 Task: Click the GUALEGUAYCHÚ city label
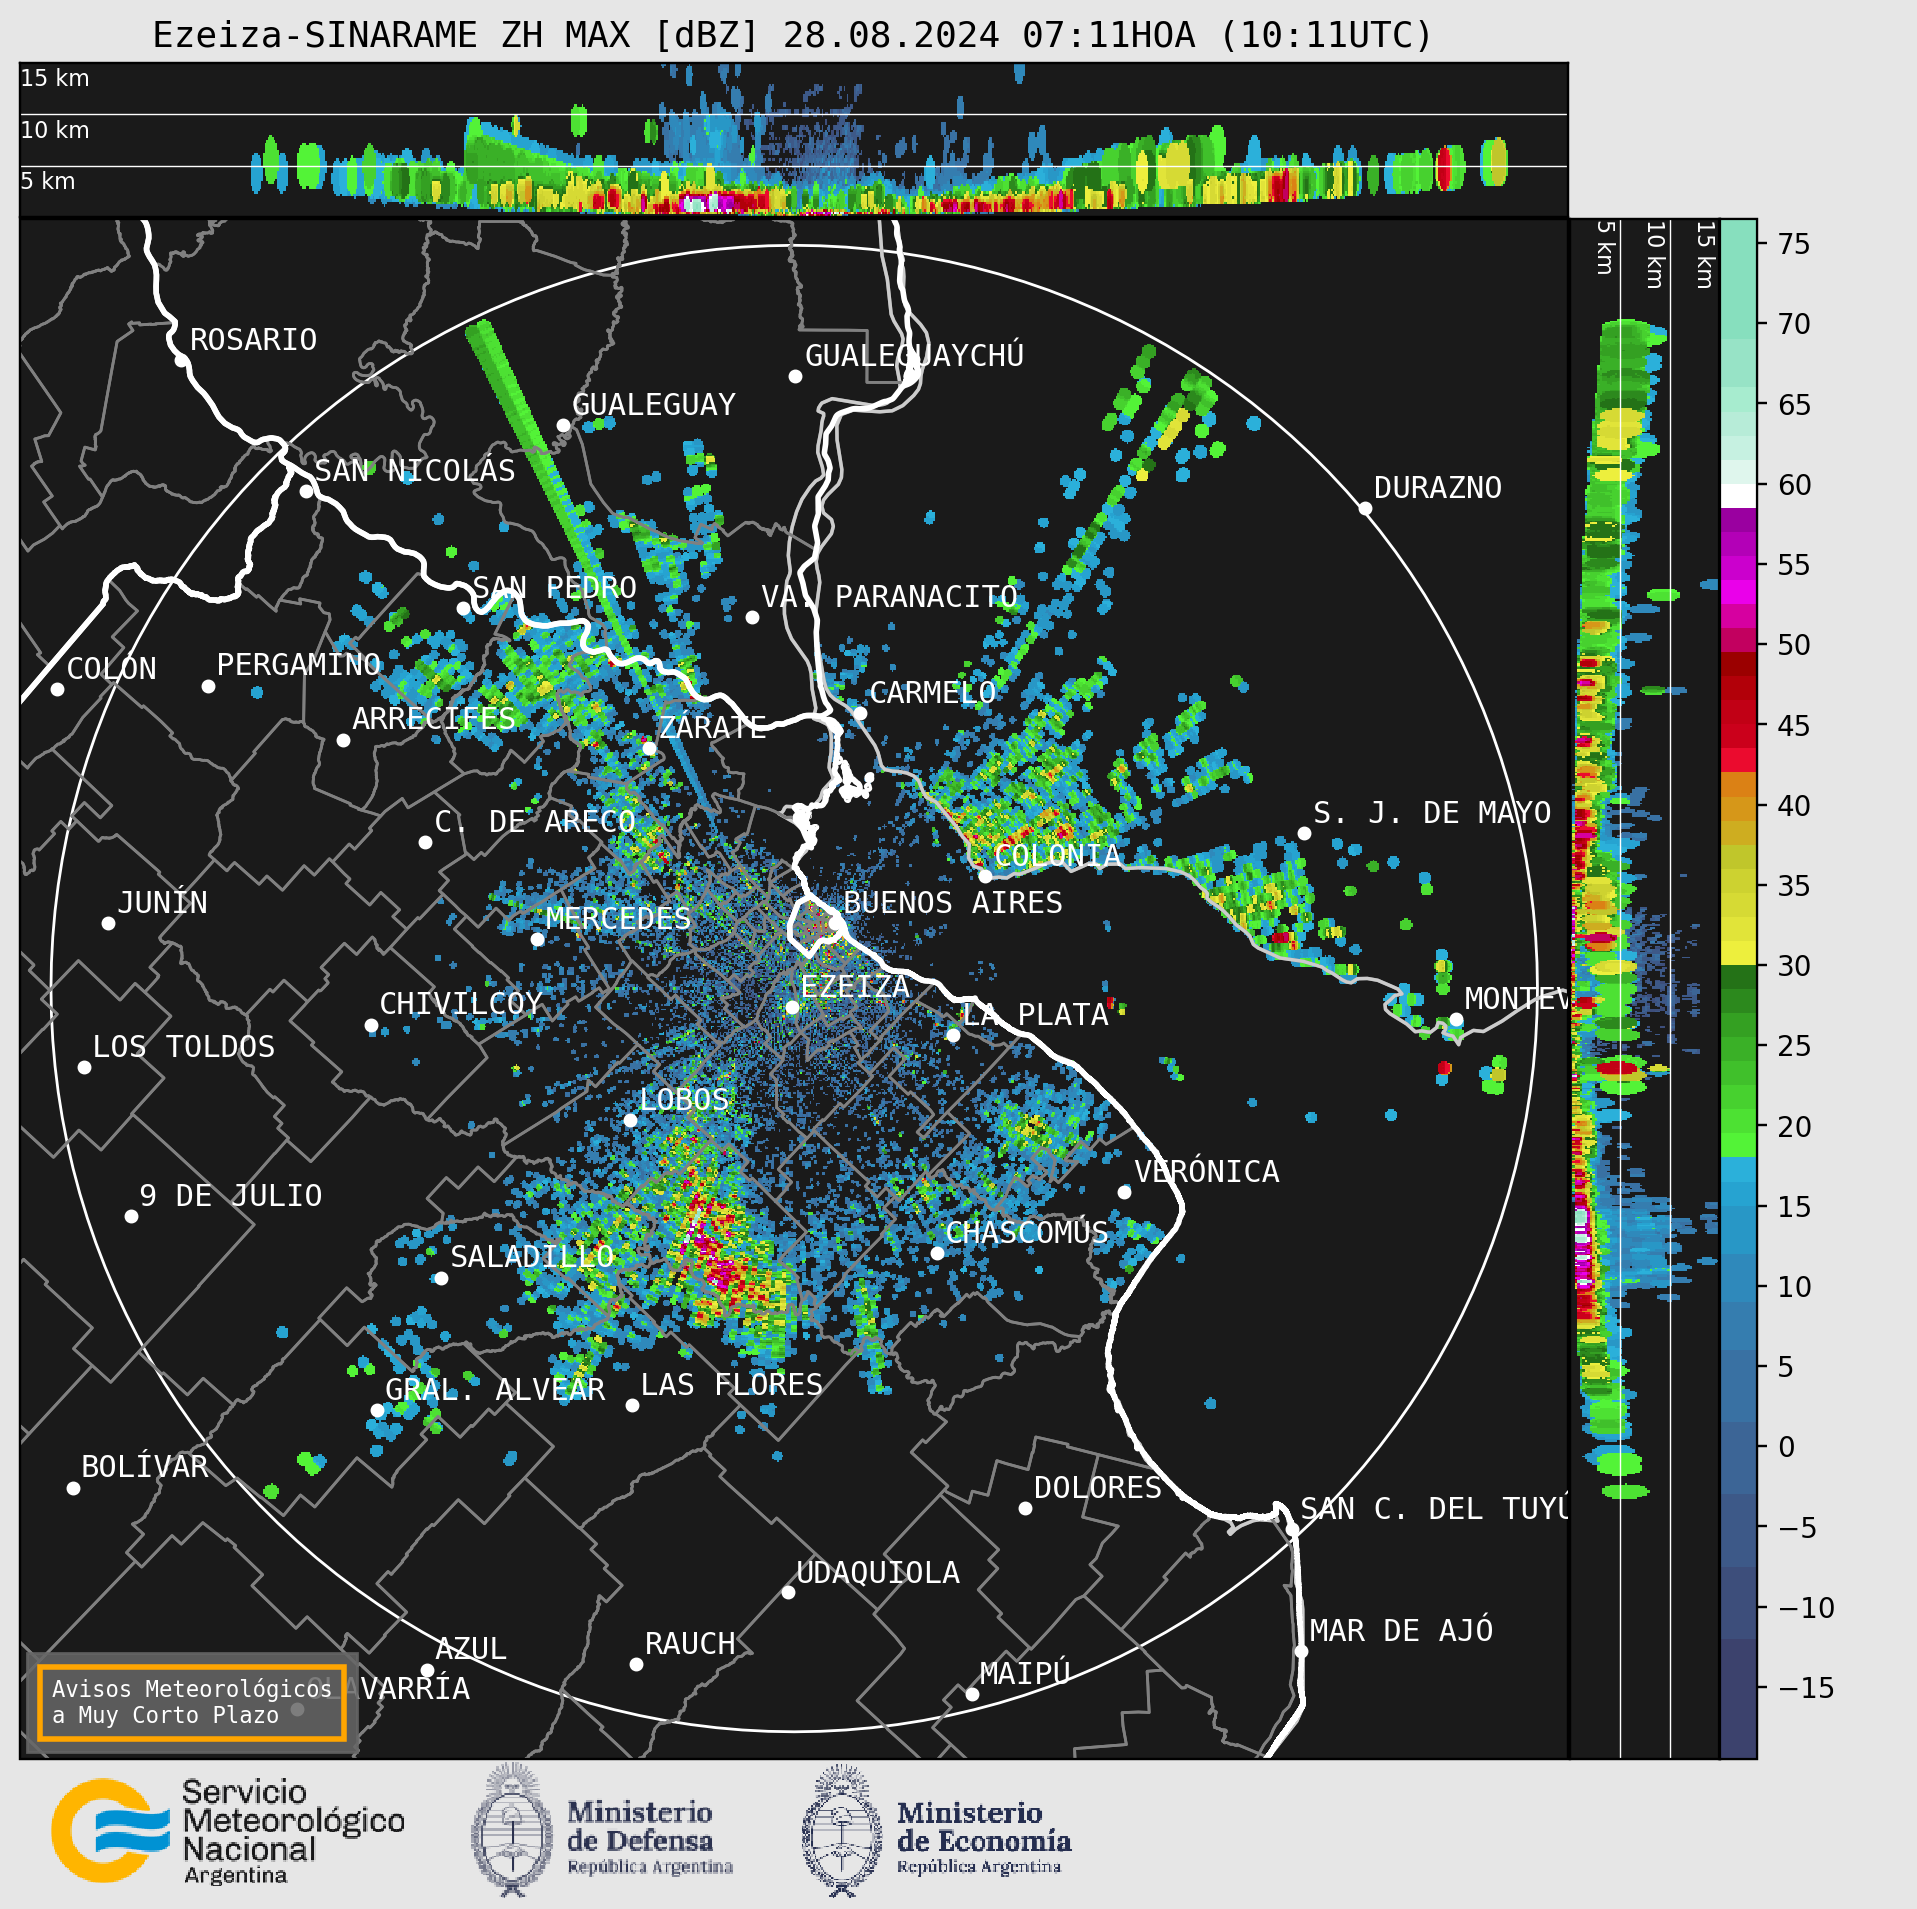tap(914, 355)
